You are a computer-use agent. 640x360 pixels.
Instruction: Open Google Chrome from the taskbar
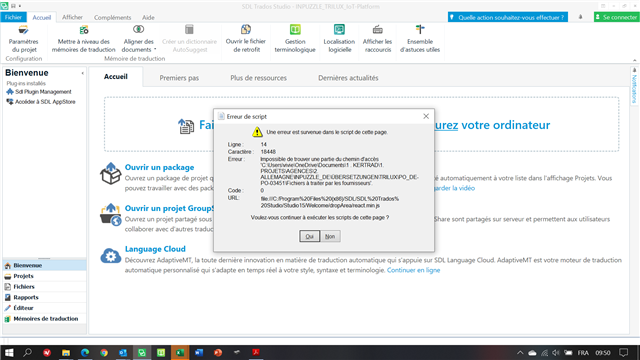click(104, 352)
